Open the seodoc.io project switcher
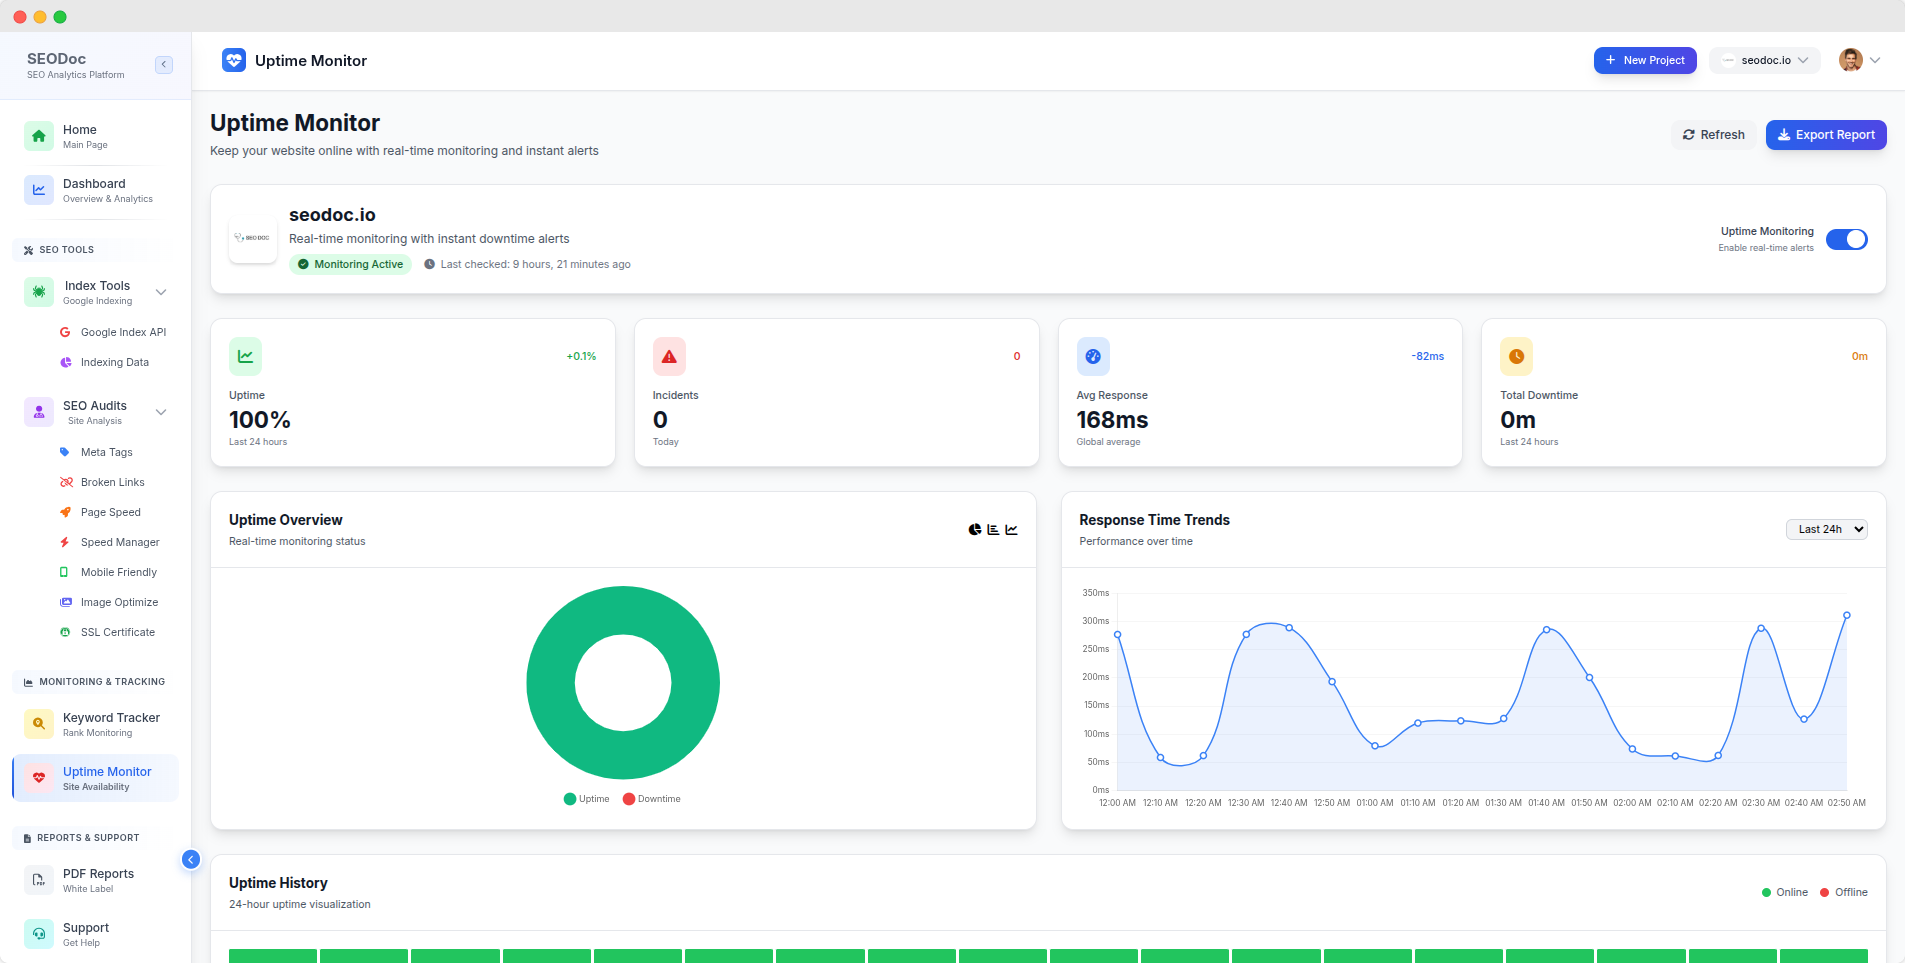The width and height of the screenshot is (1905, 963). [1765, 60]
